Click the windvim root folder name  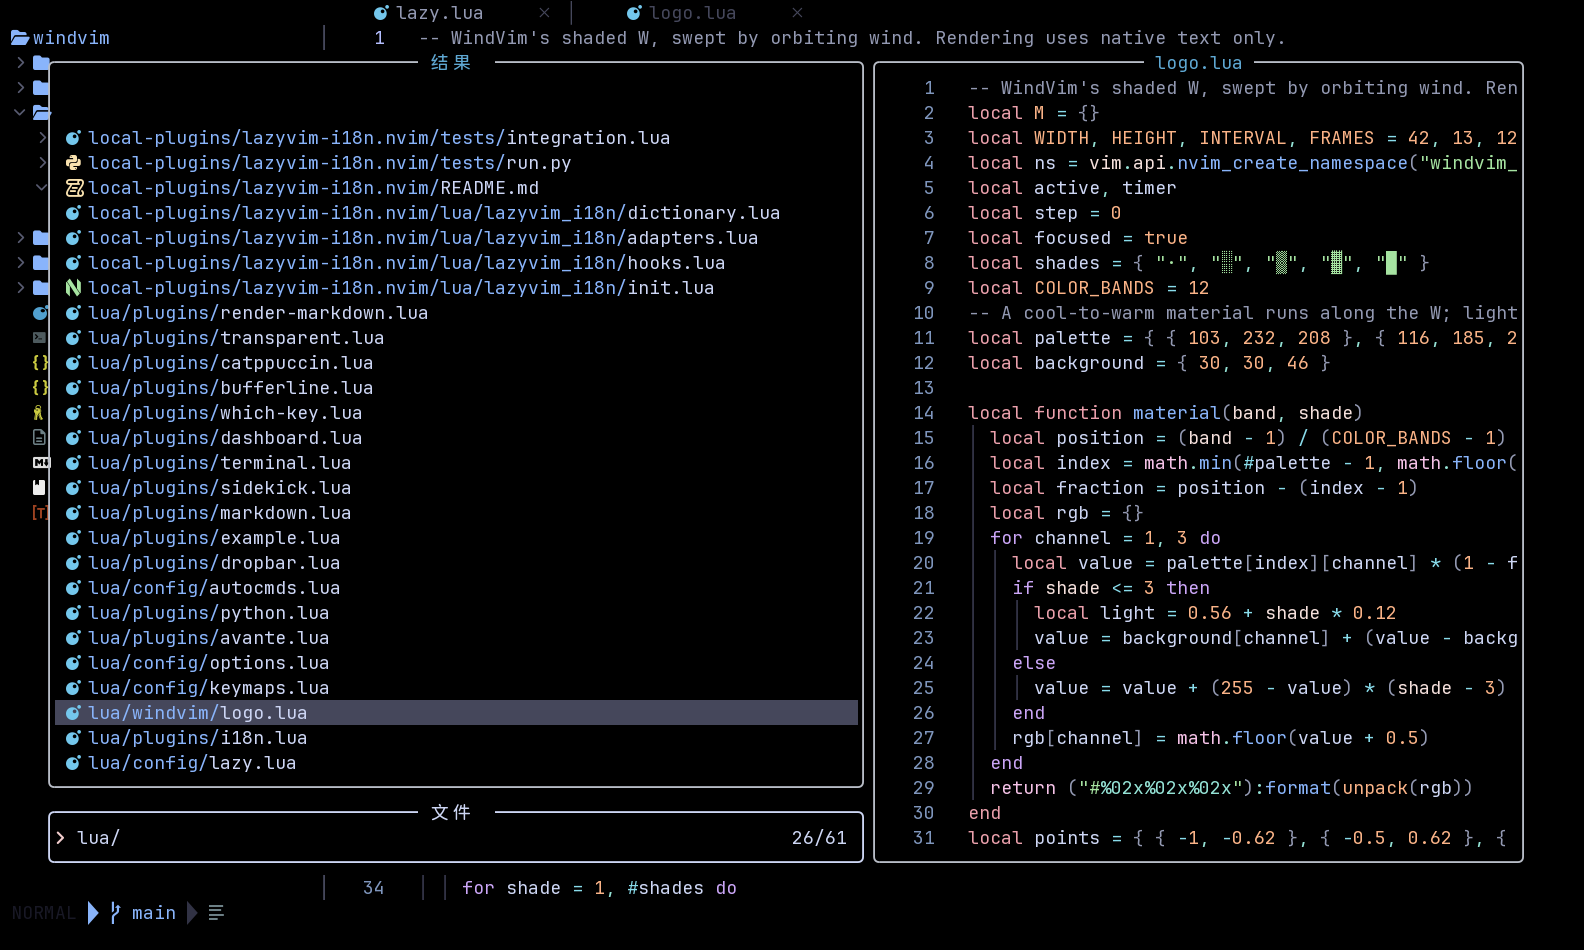71,38
